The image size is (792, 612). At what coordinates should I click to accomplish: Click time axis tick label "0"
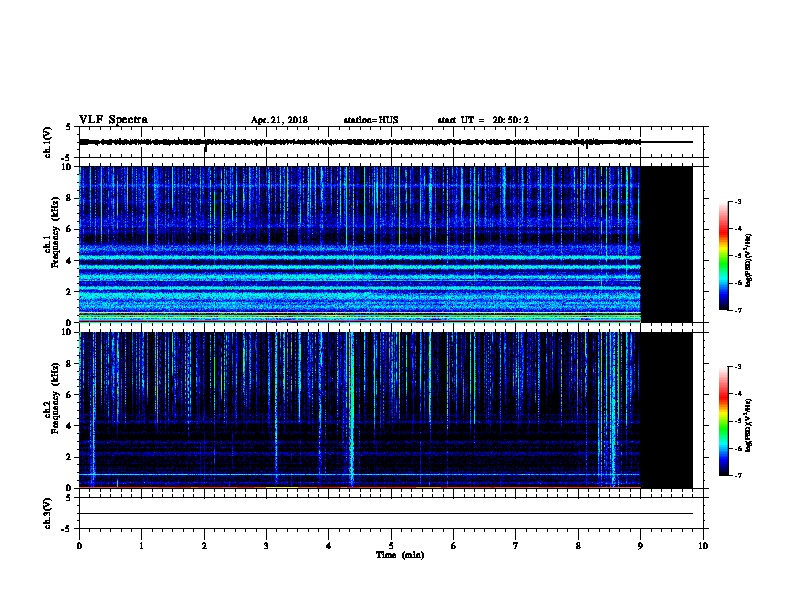(79, 546)
